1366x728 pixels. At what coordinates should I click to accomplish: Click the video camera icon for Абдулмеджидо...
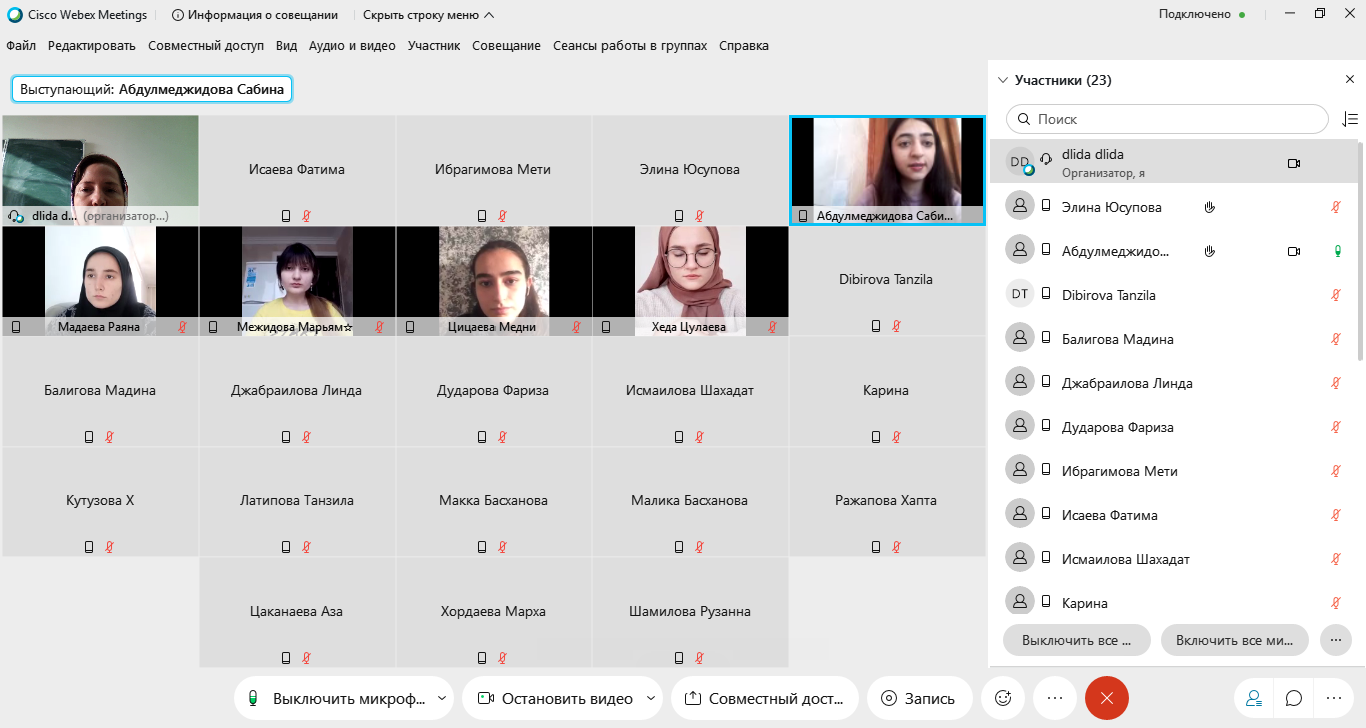(x=1294, y=251)
